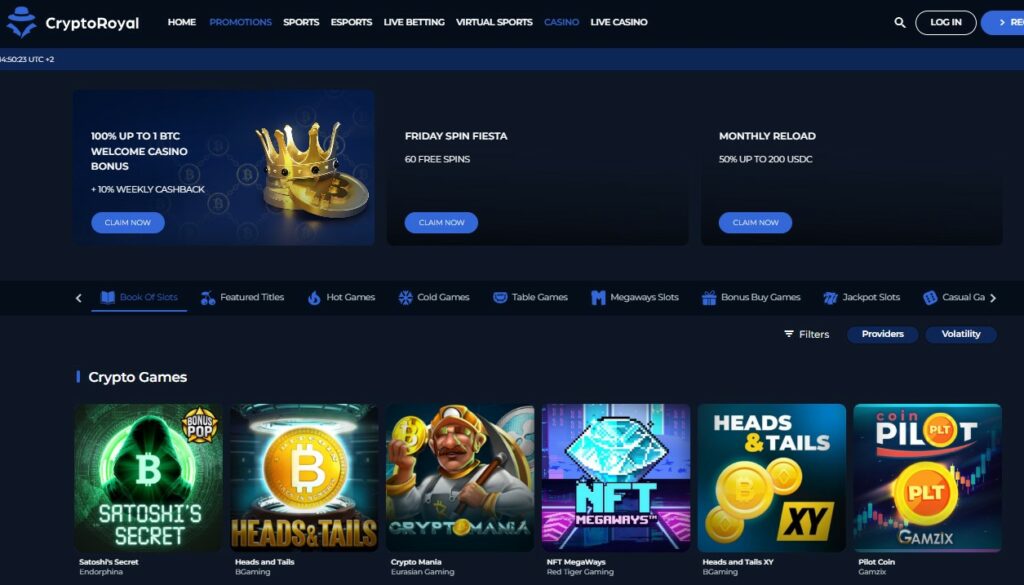Open the Filters icon control

pyautogui.click(x=789, y=334)
